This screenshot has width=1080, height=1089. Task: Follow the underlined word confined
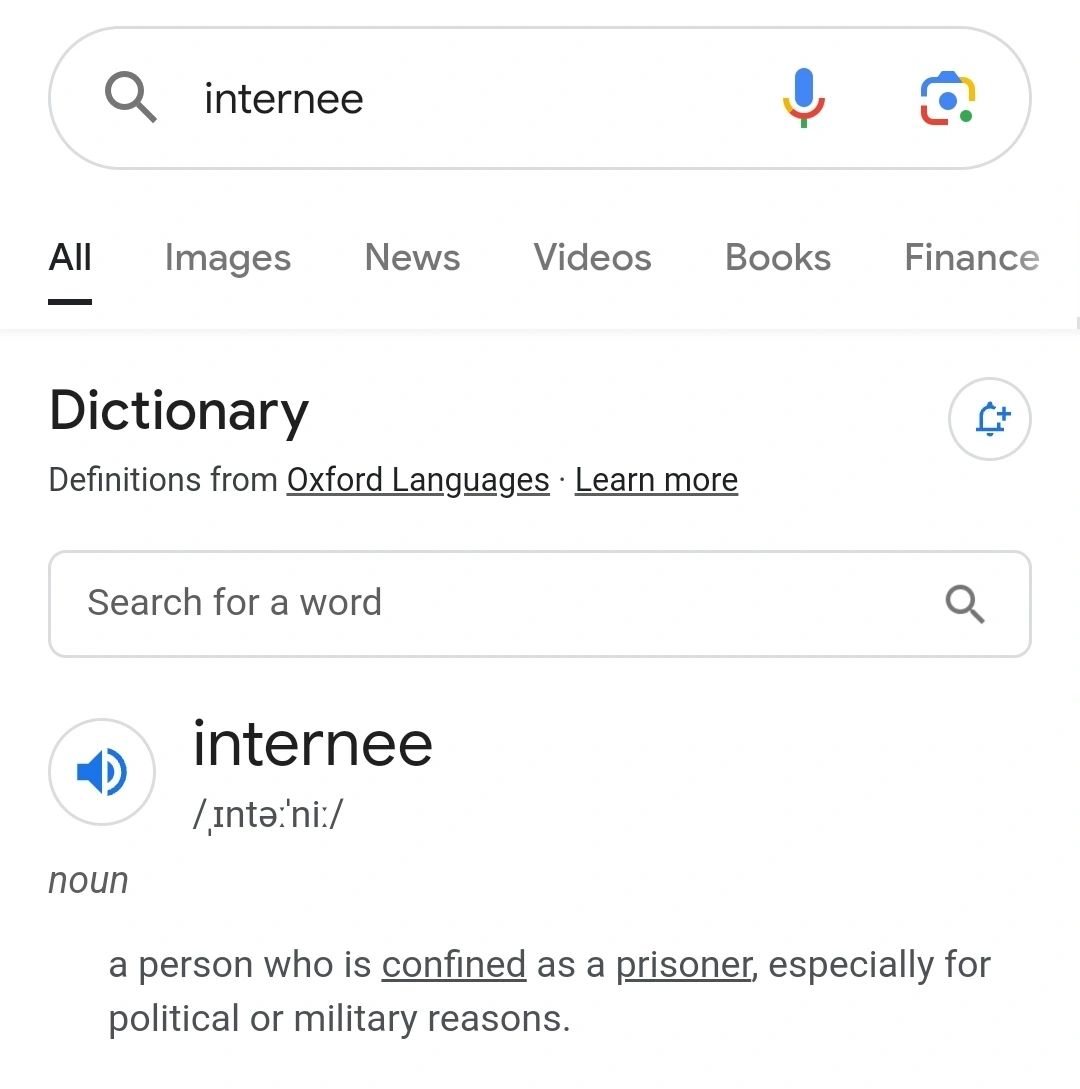pyautogui.click(x=454, y=965)
